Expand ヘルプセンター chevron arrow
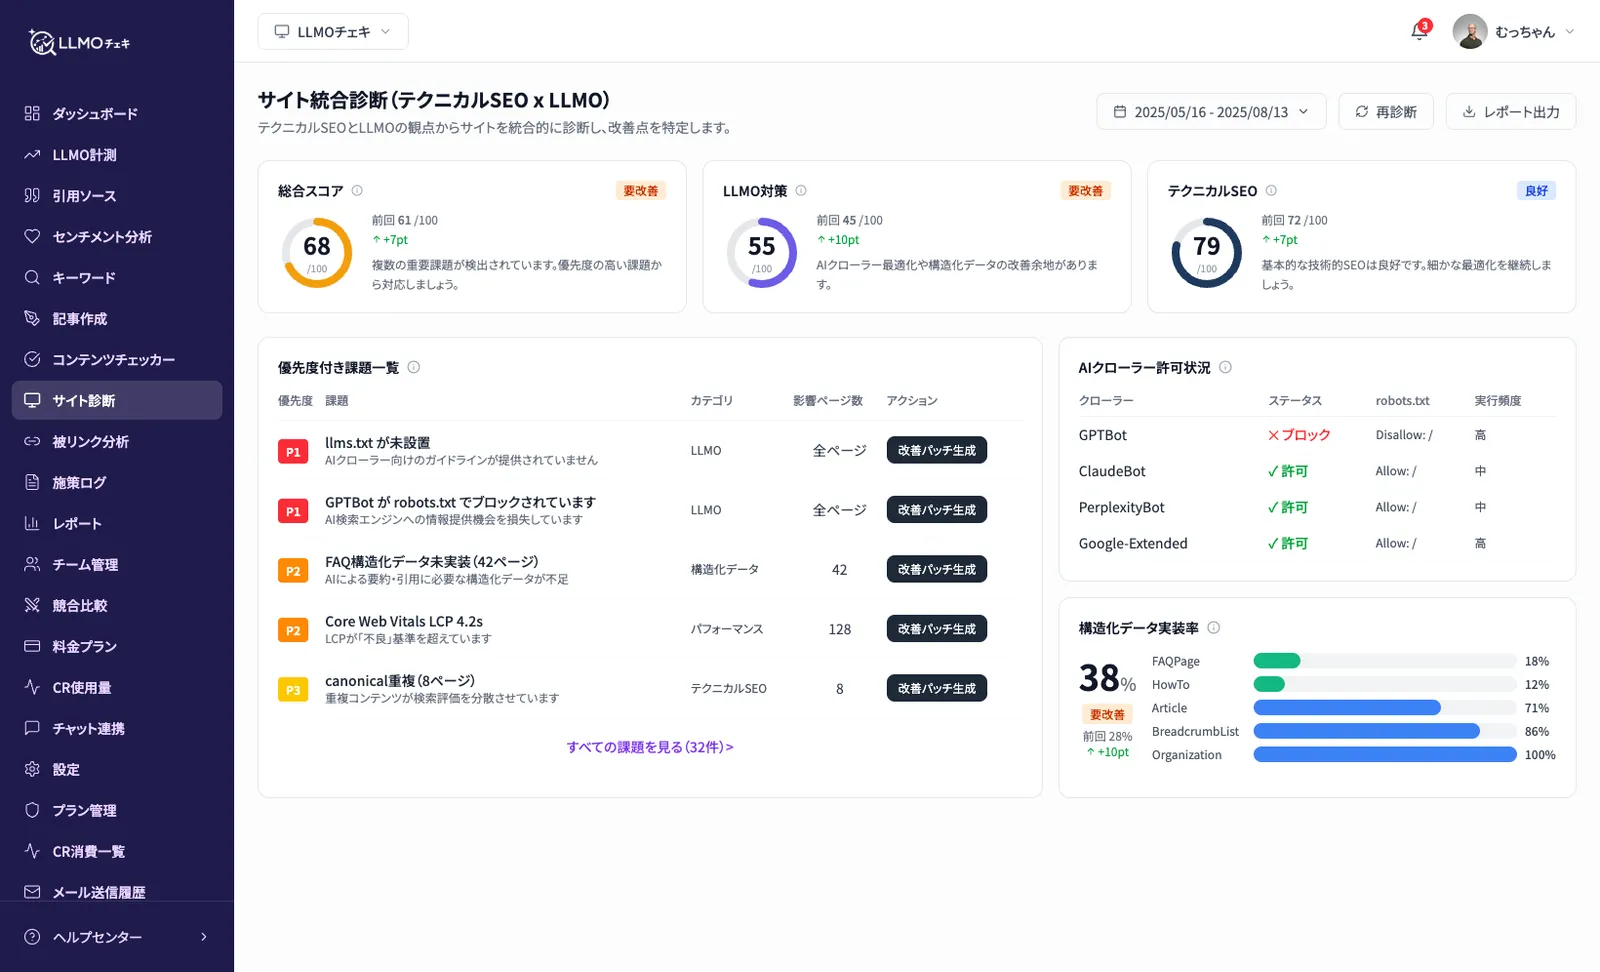This screenshot has height=972, width=1600. [x=204, y=937]
